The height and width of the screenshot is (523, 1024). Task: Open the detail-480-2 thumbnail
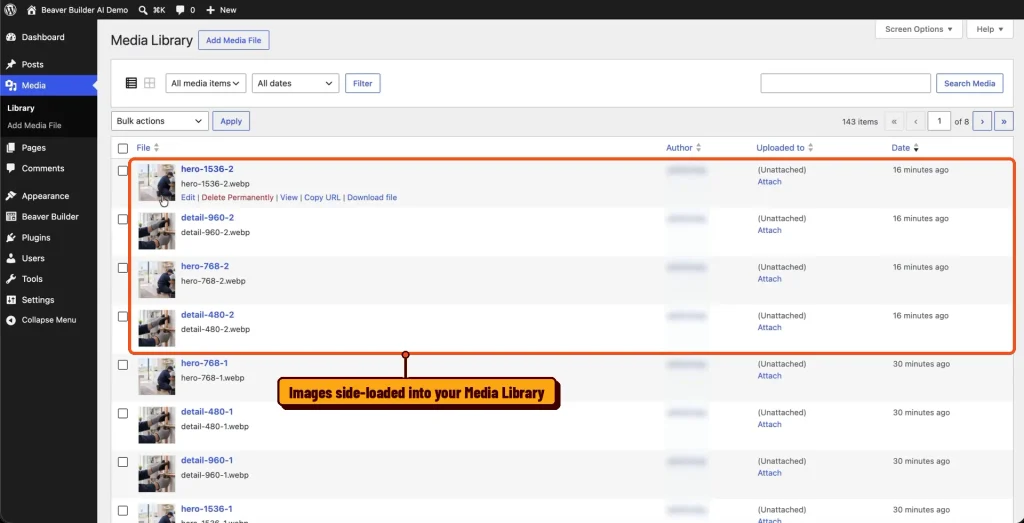pos(157,328)
